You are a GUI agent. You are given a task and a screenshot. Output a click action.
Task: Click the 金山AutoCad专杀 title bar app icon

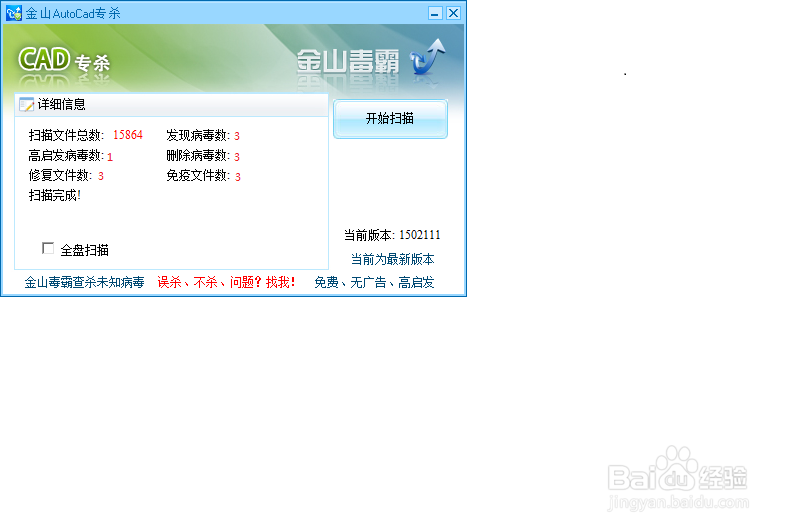tap(14, 13)
